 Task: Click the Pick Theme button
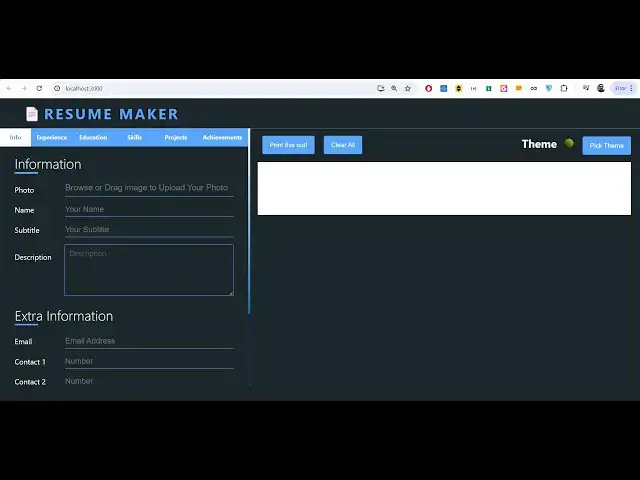point(607,145)
